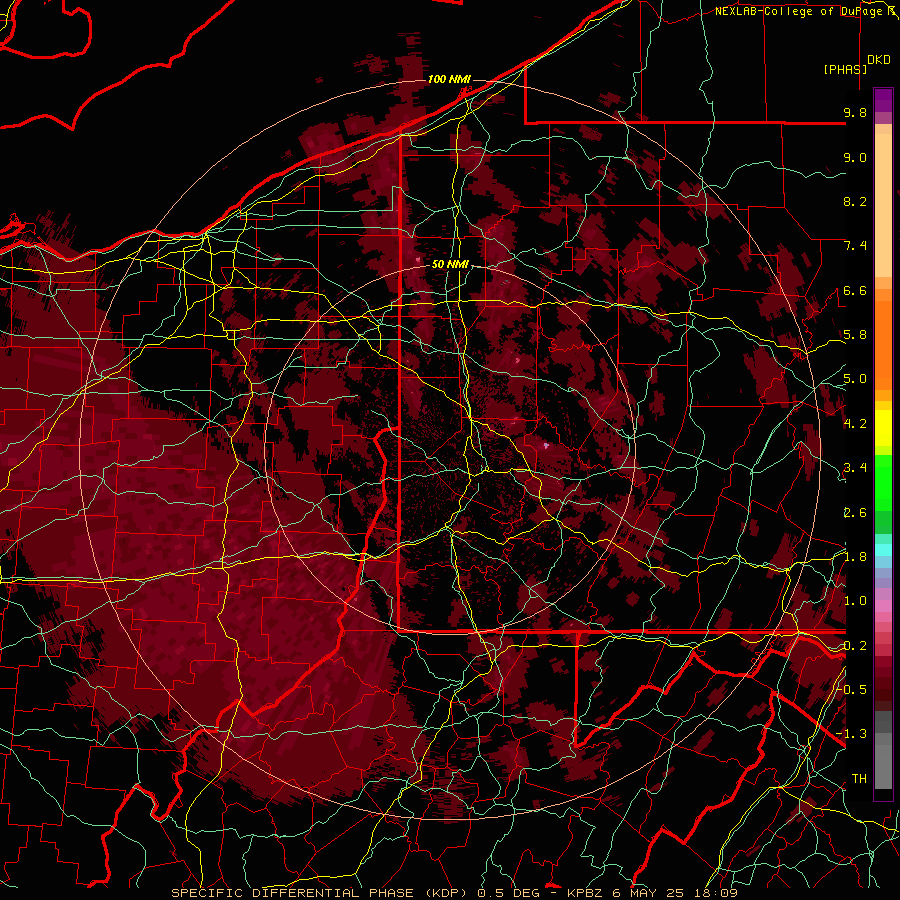Click the 5.8 value on the color scale
This screenshot has height=900, width=900.
pos(855,335)
